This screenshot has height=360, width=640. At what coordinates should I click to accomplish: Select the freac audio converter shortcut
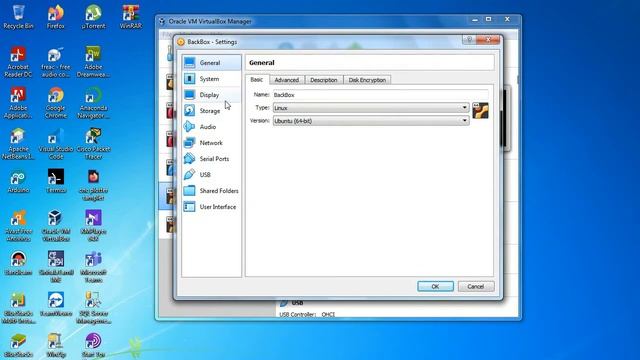tap(56, 62)
